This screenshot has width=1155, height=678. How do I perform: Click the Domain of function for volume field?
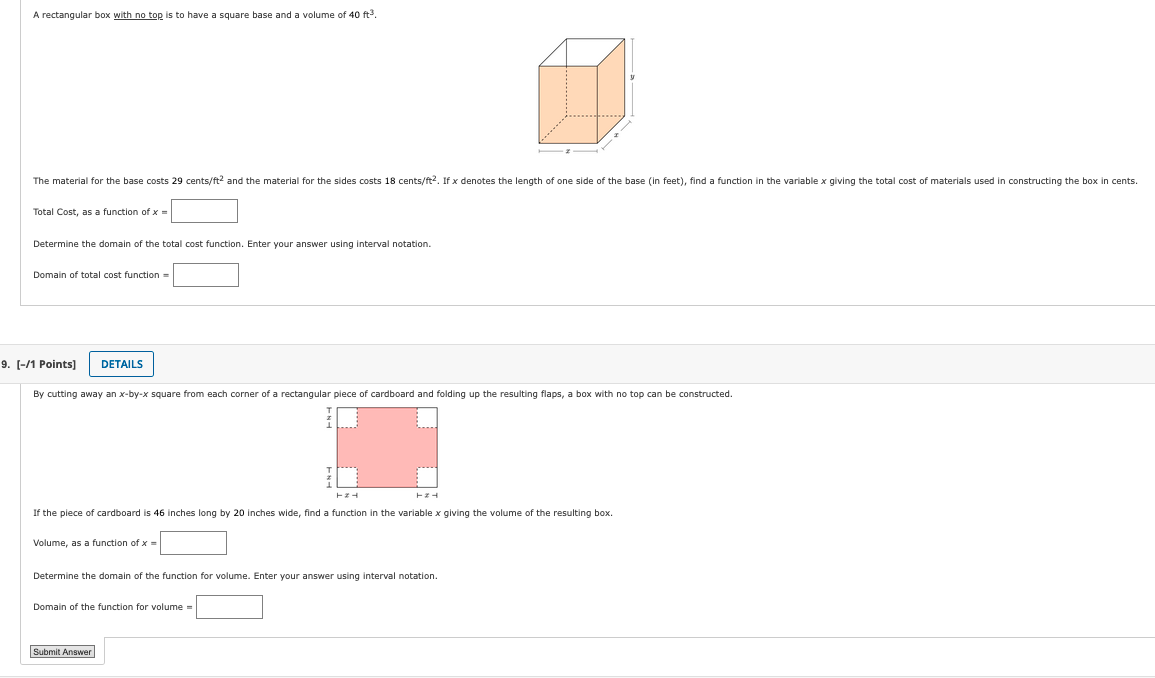[229, 607]
